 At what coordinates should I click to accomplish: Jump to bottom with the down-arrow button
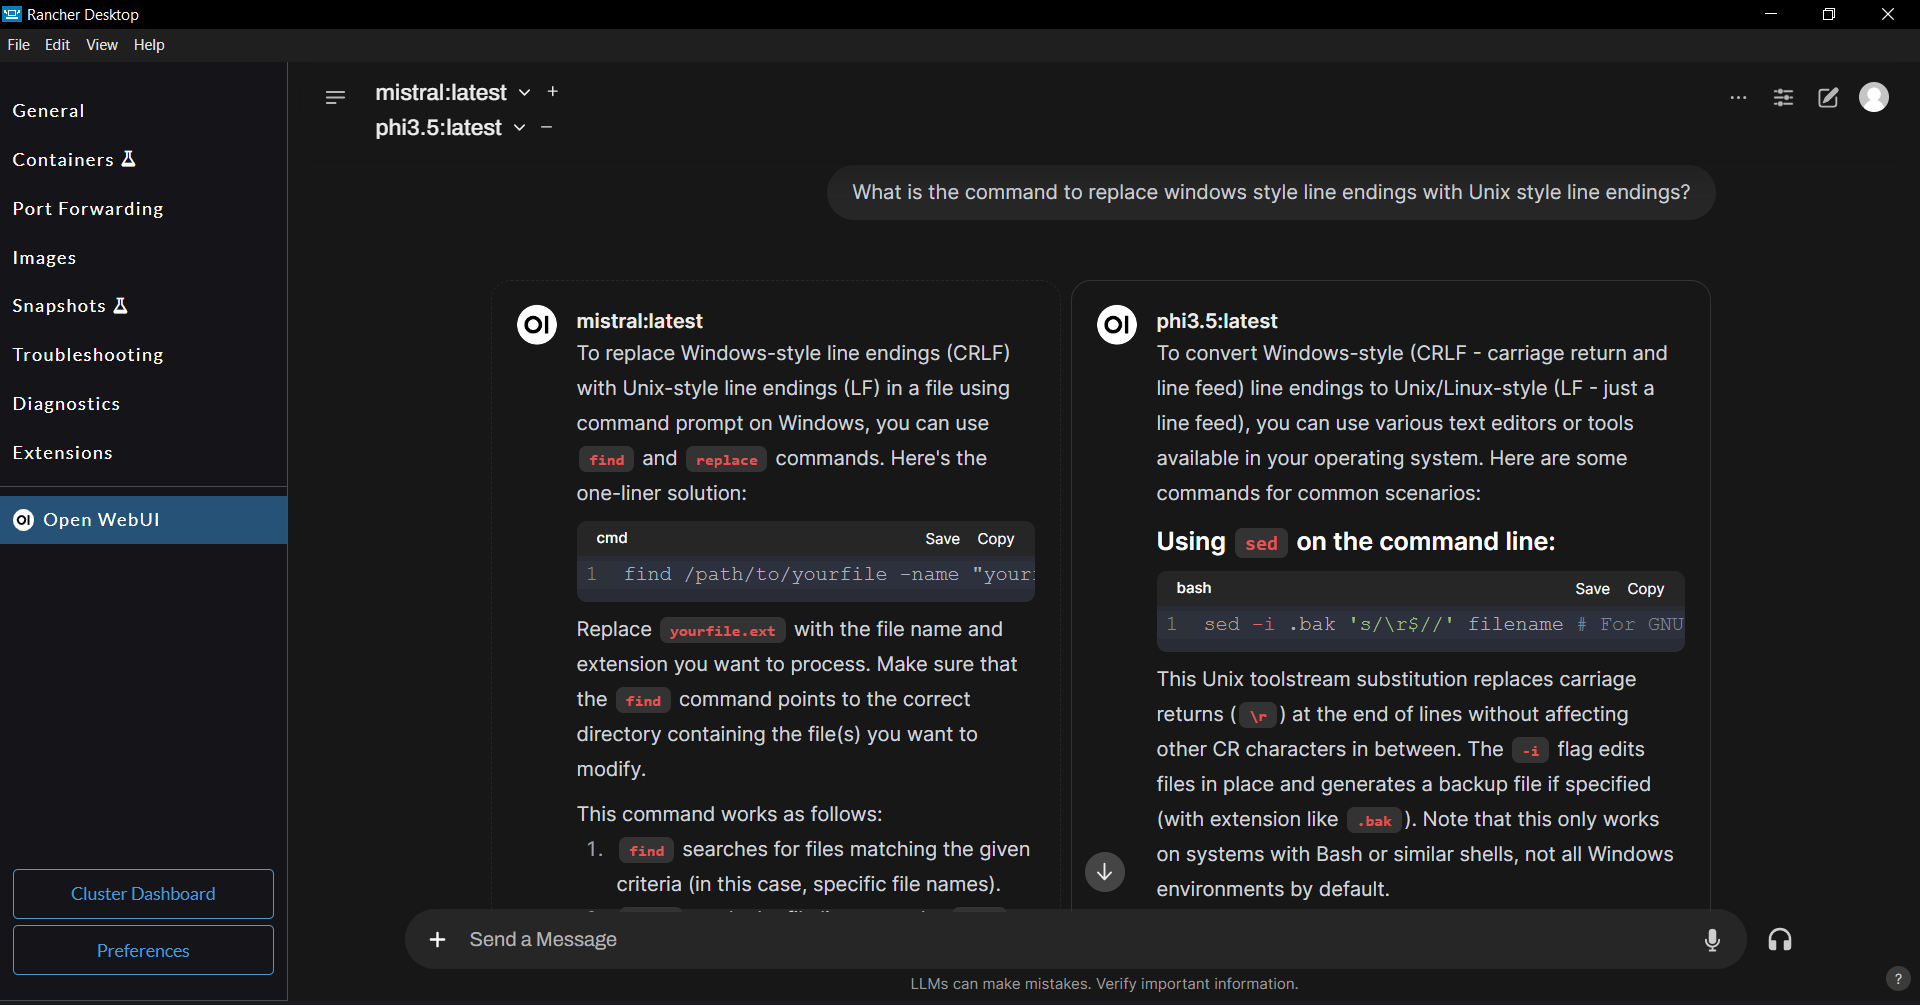[x=1105, y=872]
